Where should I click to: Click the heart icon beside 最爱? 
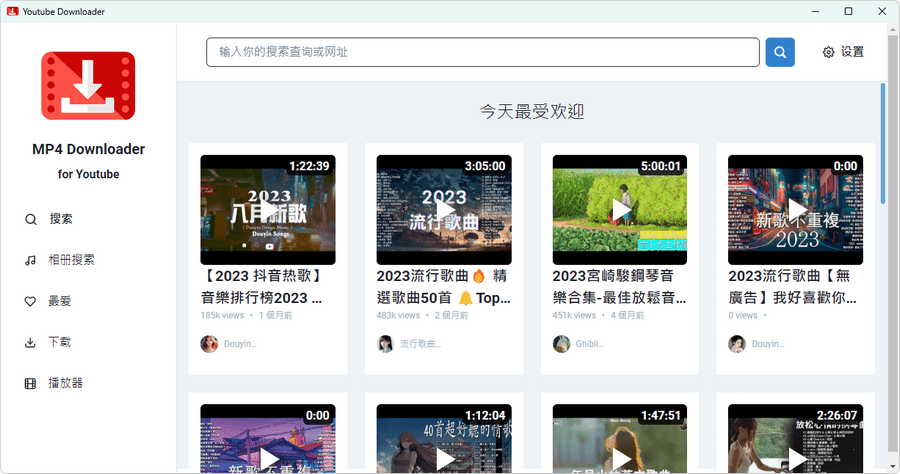(30, 301)
